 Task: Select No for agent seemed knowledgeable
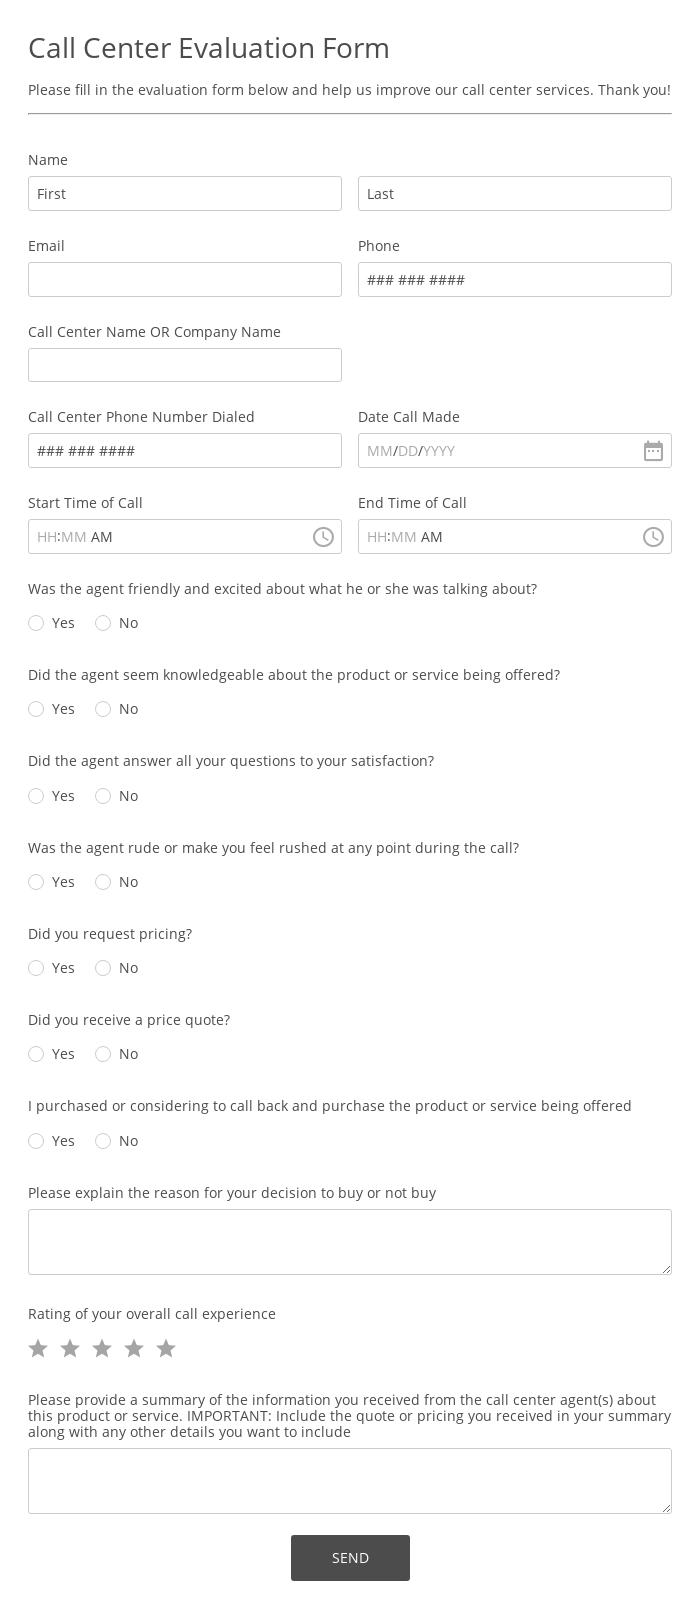tap(103, 709)
